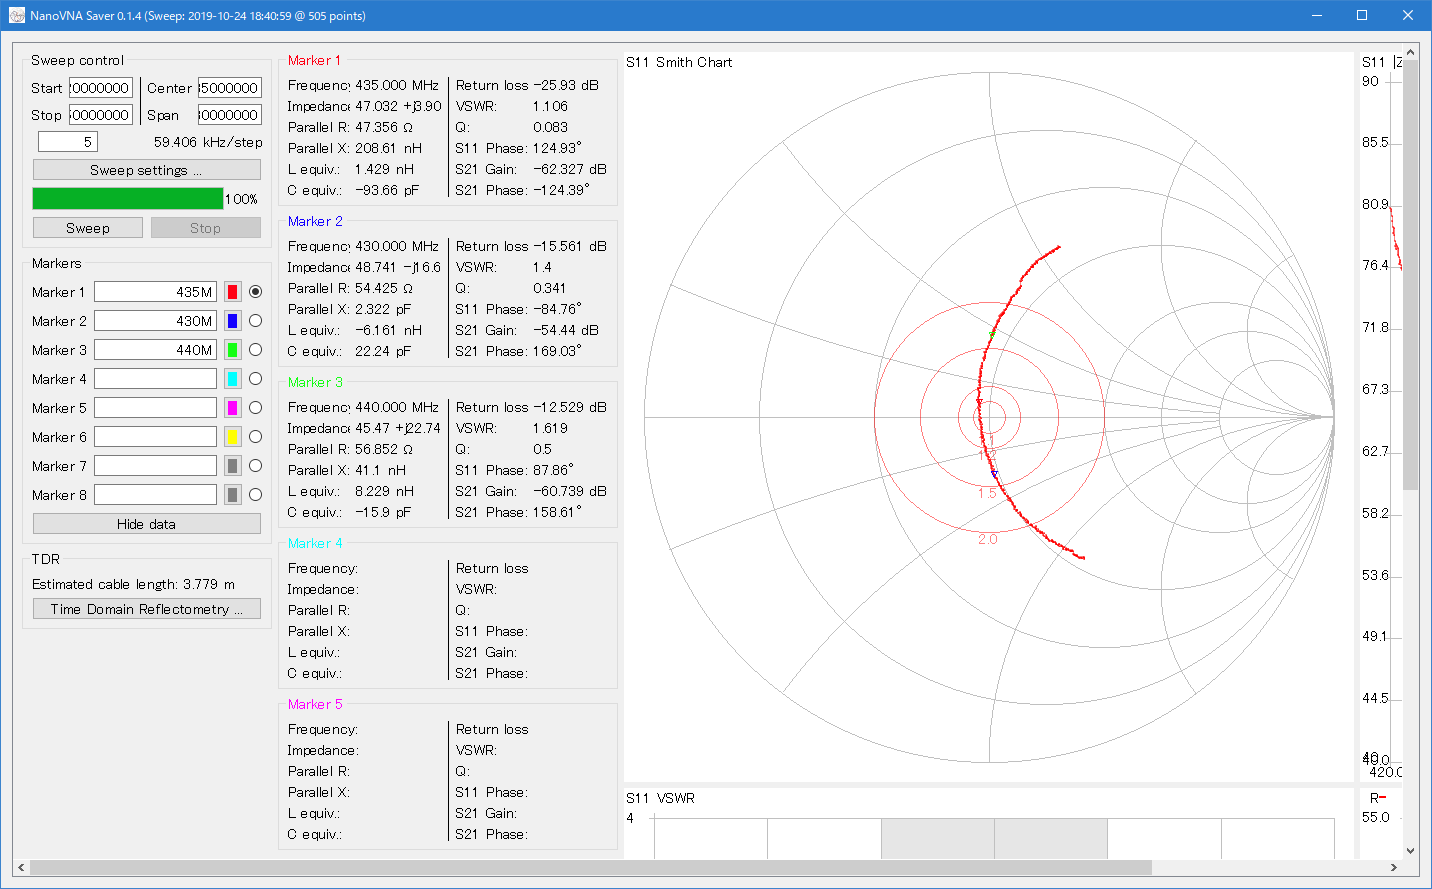
Task: Click the Marker 2 frequency field 430M
Action: (x=155, y=321)
